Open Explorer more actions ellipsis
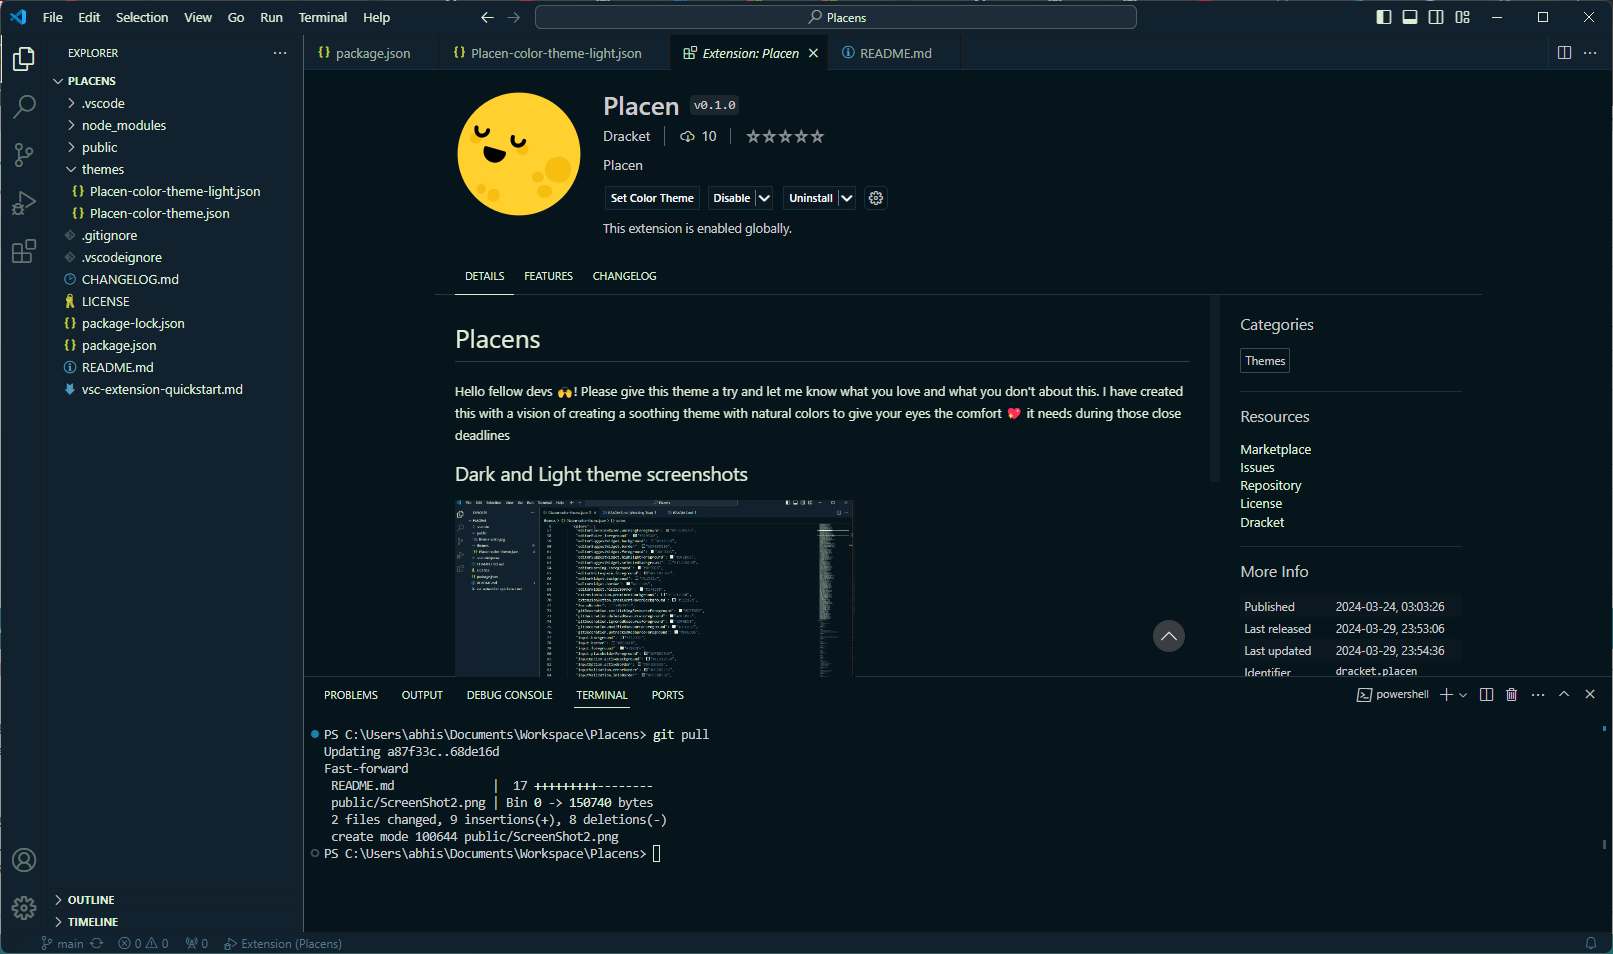1613x954 pixels. click(280, 53)
